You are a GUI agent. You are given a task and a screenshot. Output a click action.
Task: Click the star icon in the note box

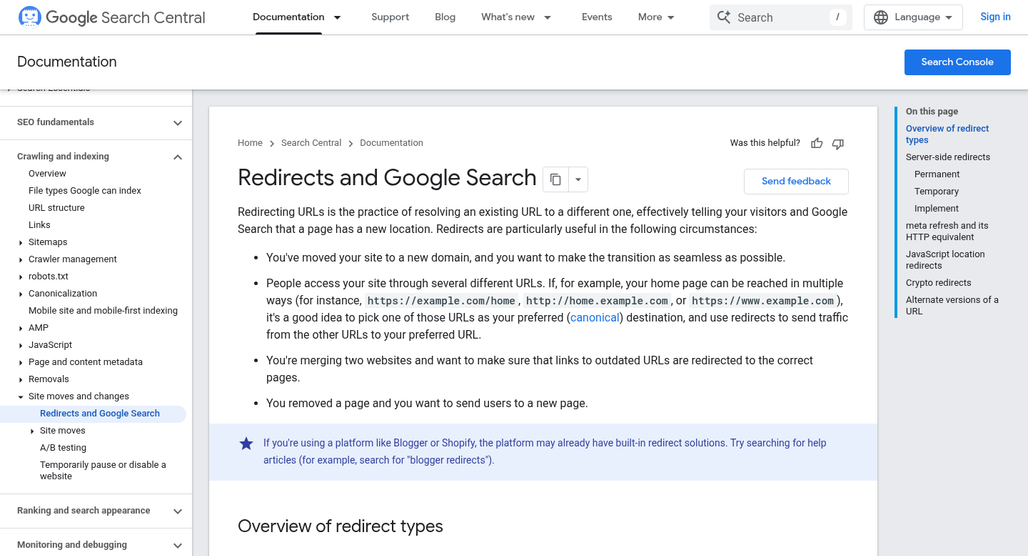[246, 444]
